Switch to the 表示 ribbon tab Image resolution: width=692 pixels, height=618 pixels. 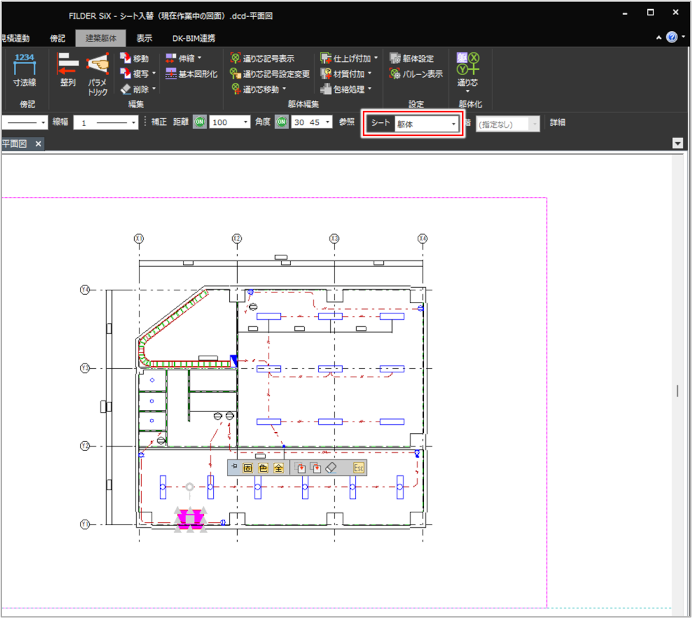[145, 38]
